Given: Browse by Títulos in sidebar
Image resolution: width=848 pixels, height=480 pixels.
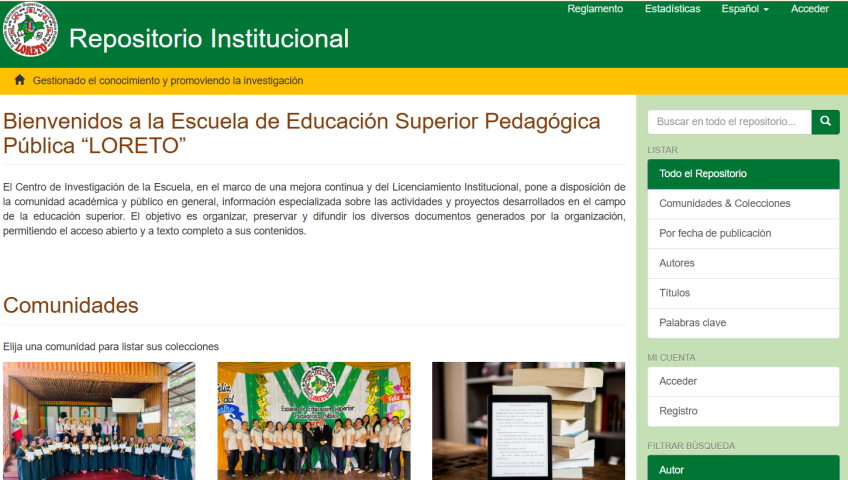Looking at the screenshot, I should [x=743, y=294].
